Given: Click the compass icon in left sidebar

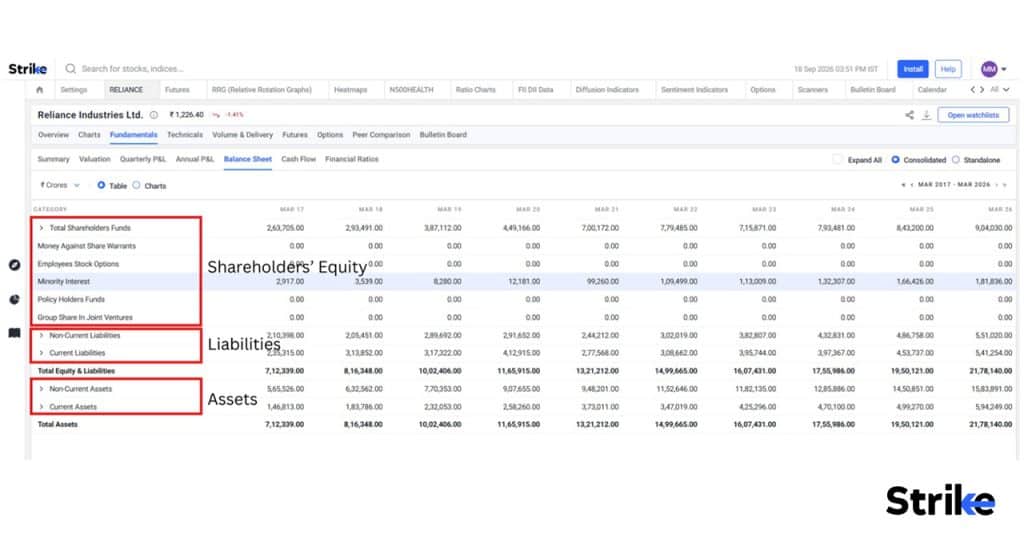Looking at the screenshot, I should [x=14, y=264].
